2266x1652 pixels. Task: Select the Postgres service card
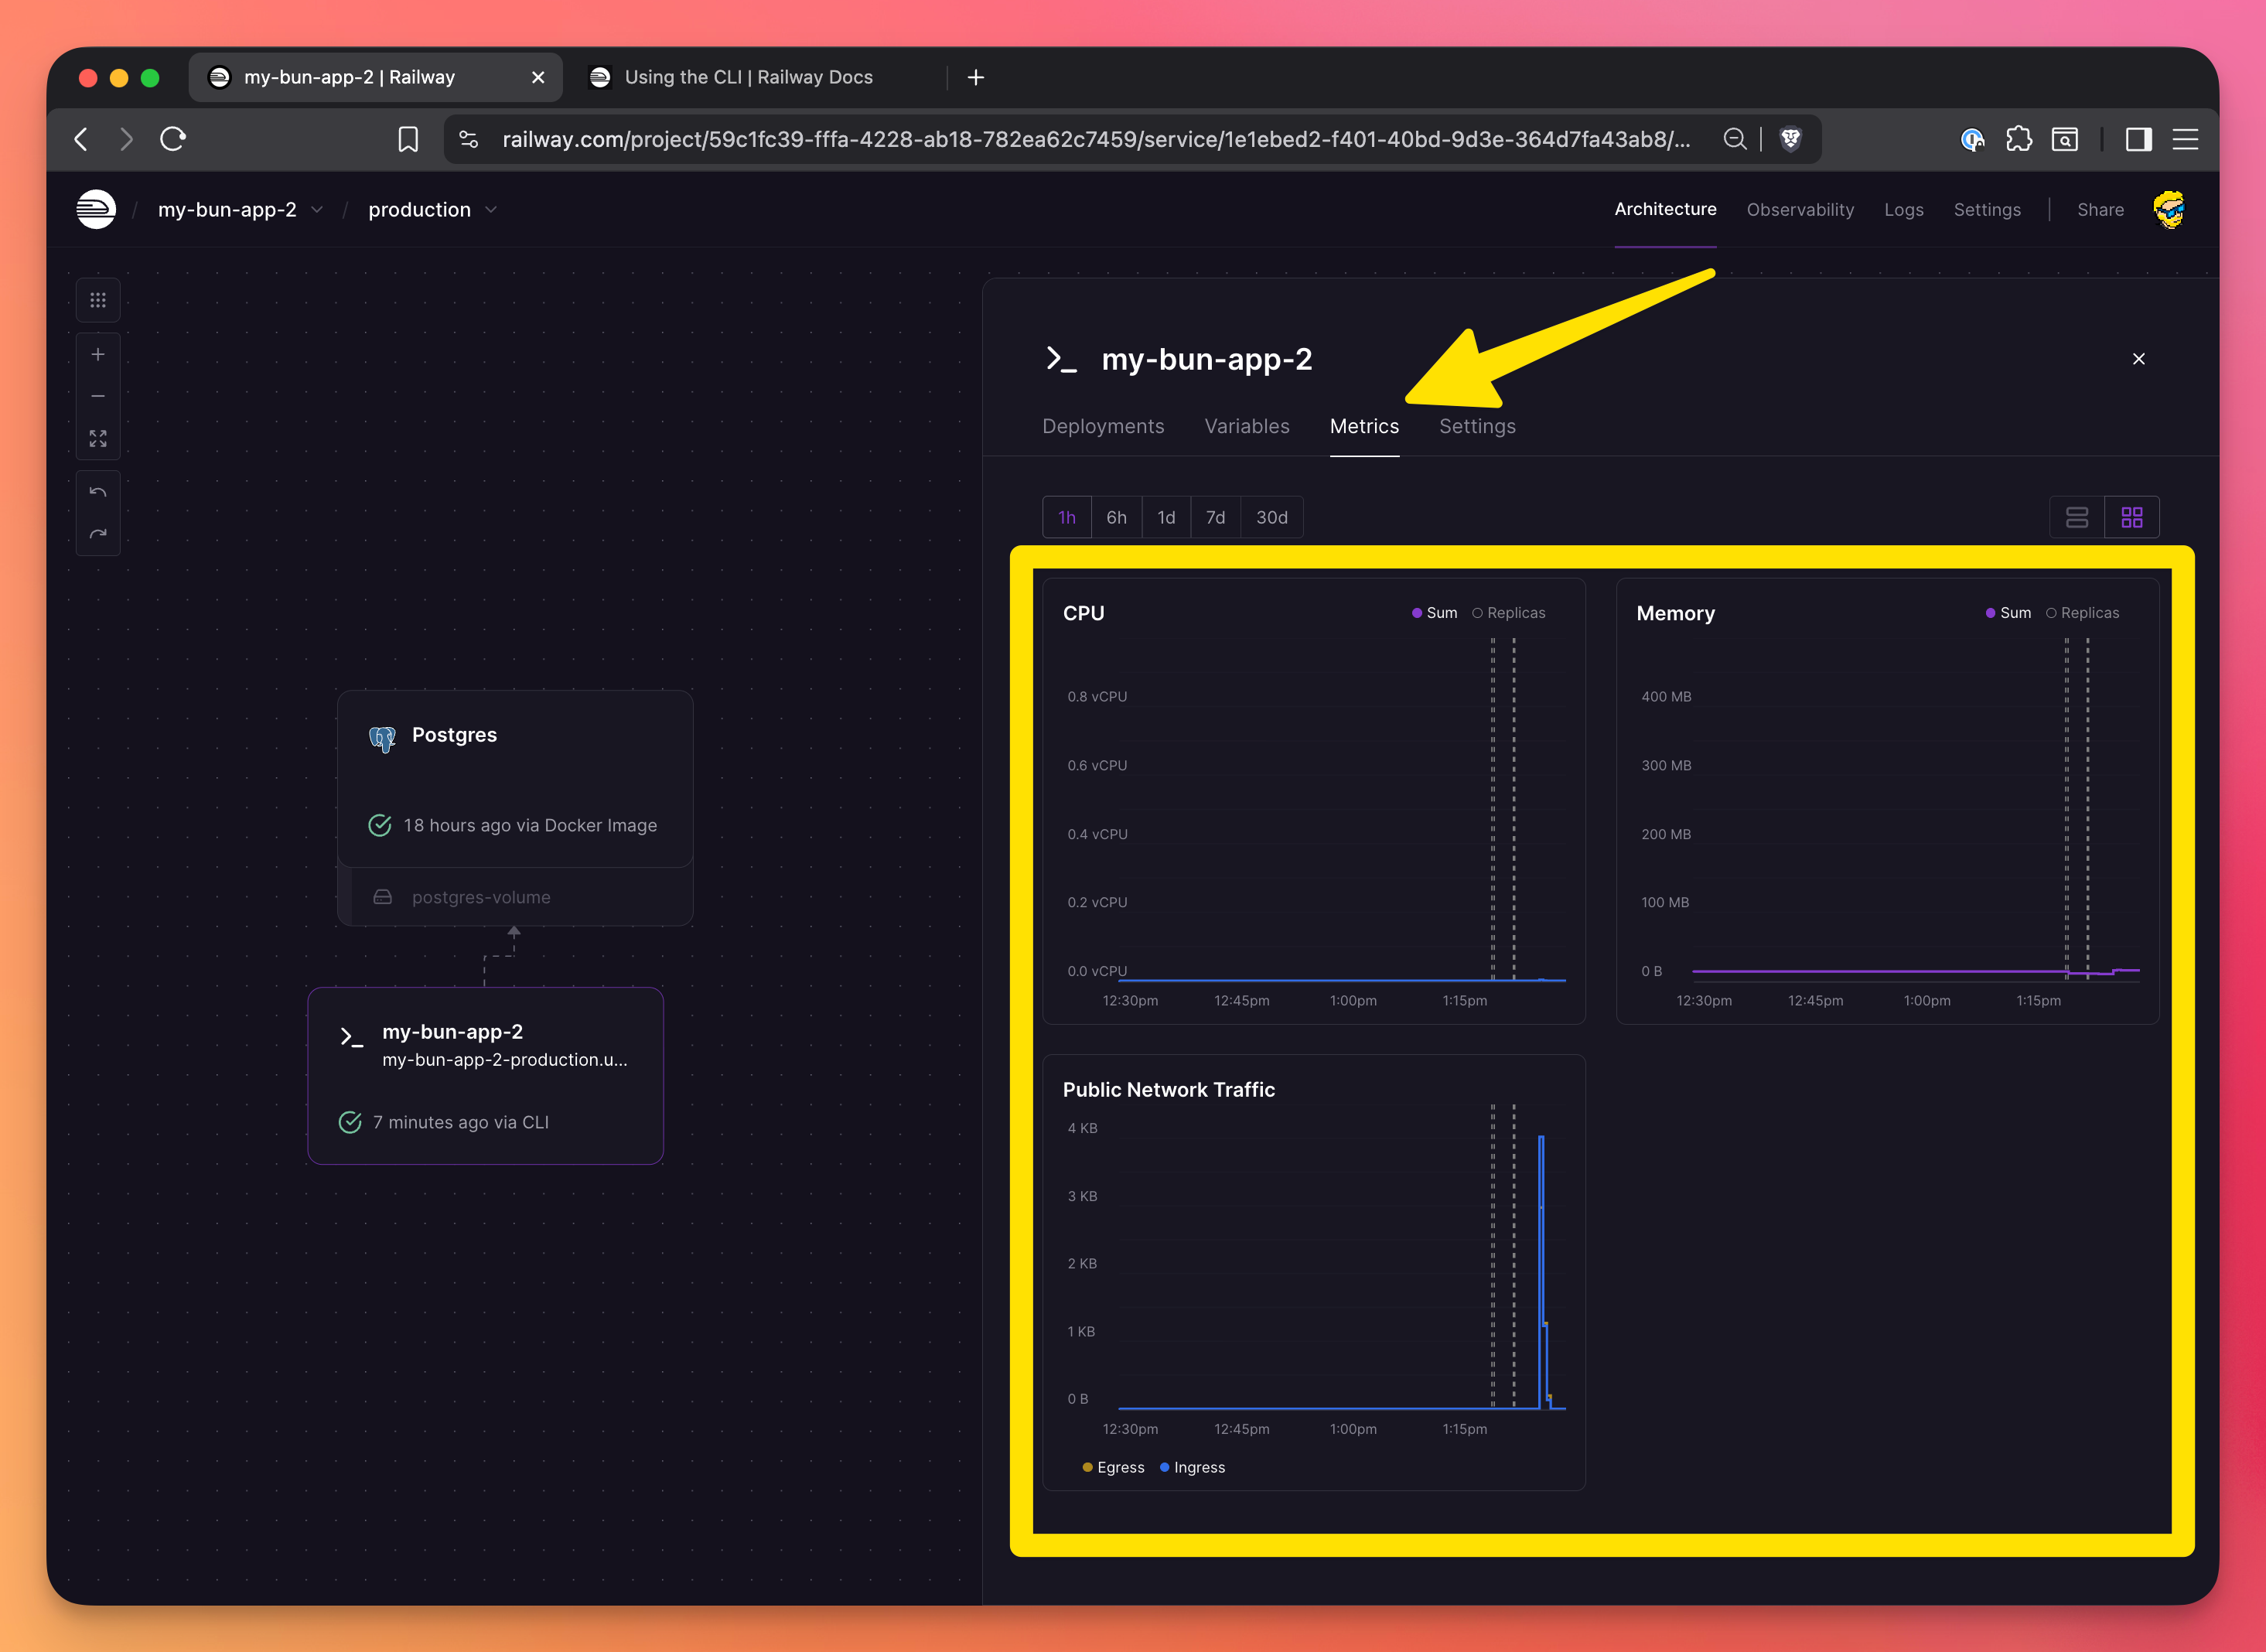514,778
